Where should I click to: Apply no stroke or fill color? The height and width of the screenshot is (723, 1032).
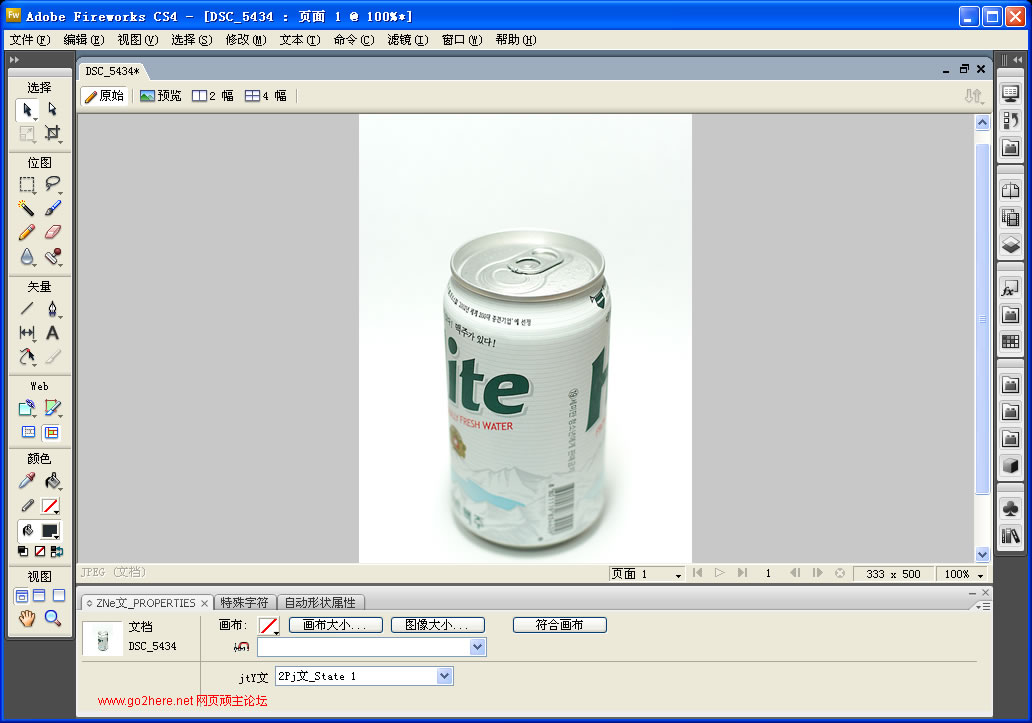point(40,551)
